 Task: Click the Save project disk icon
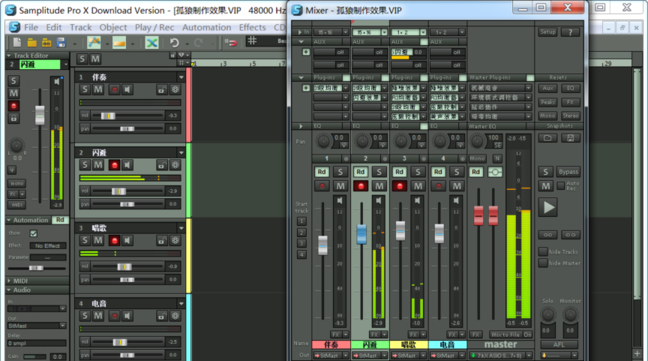62,43
